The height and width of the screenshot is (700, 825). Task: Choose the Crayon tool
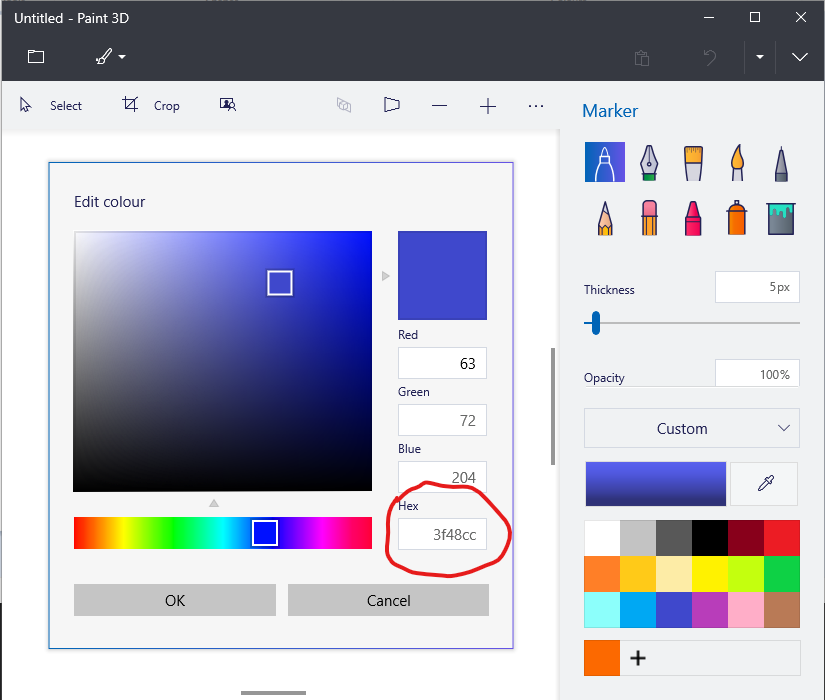693,217
